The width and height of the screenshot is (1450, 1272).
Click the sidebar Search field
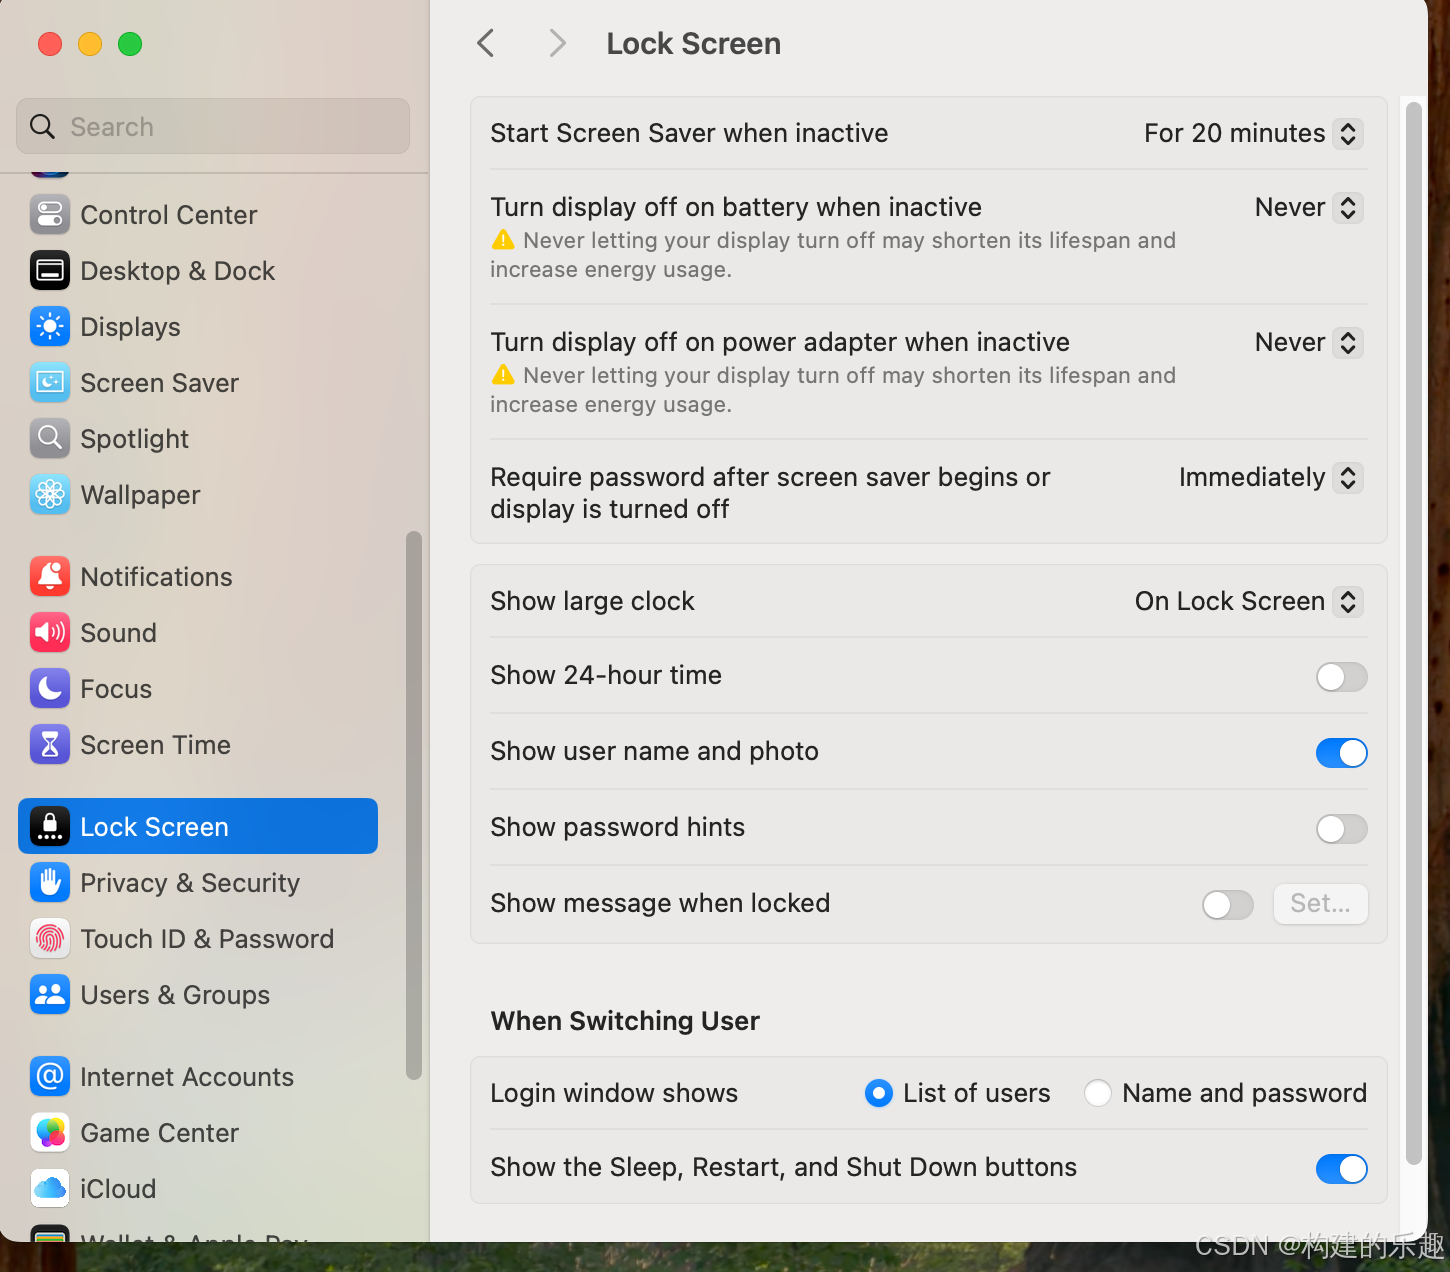point(213,126)
